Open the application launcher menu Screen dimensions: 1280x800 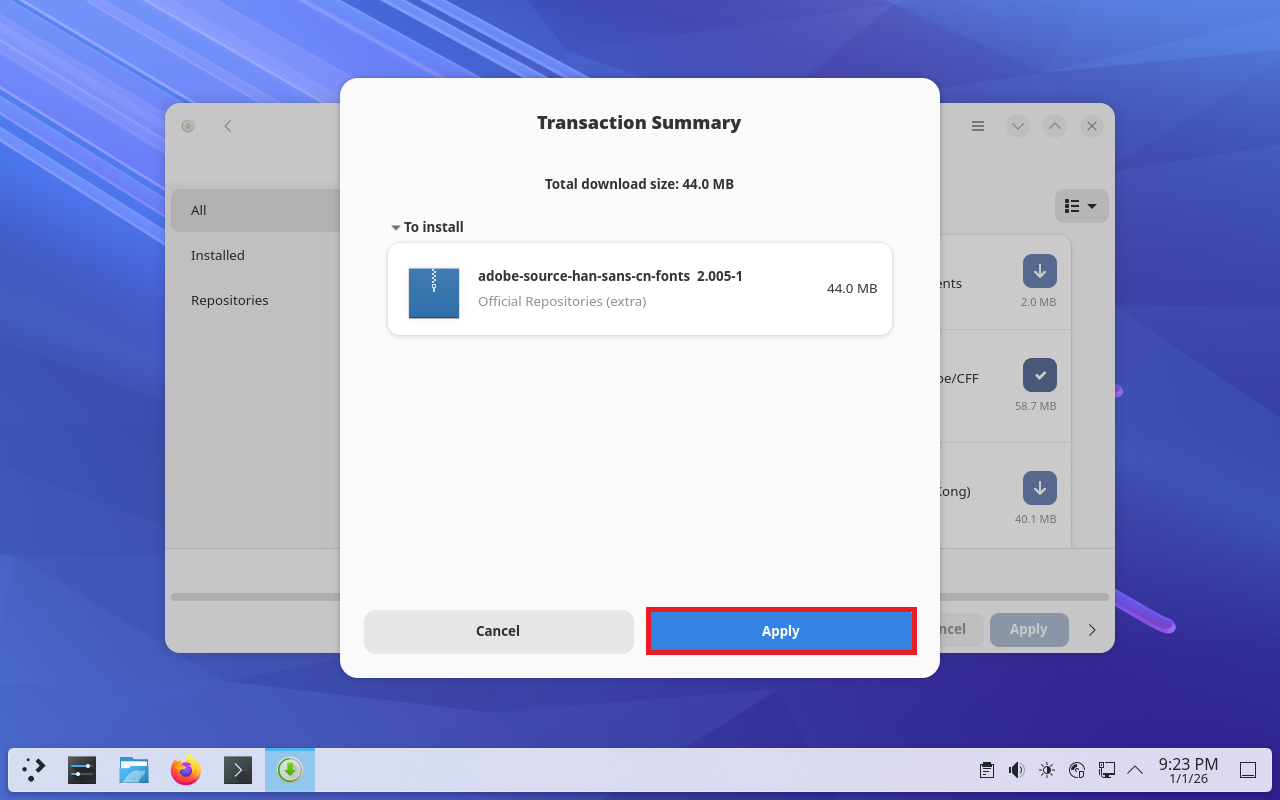[34, 770]
